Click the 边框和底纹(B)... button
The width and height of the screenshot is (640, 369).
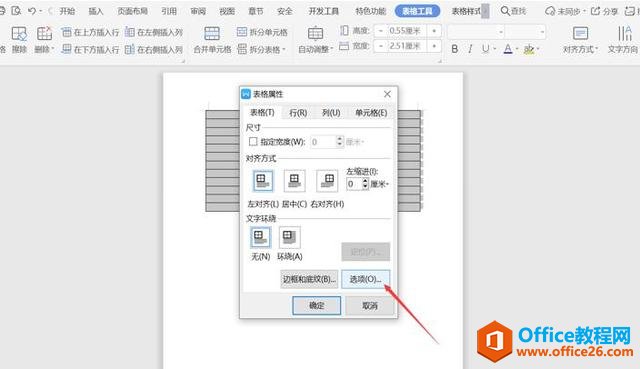pos(309,279)
